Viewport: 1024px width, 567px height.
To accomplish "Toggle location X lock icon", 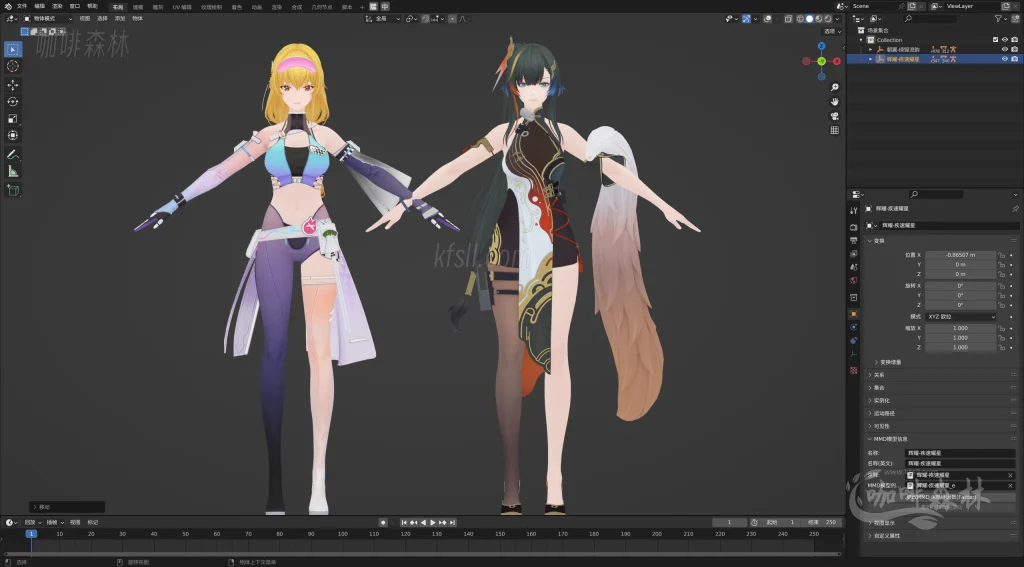I will pyautogui.click(x=1001, y=255).
